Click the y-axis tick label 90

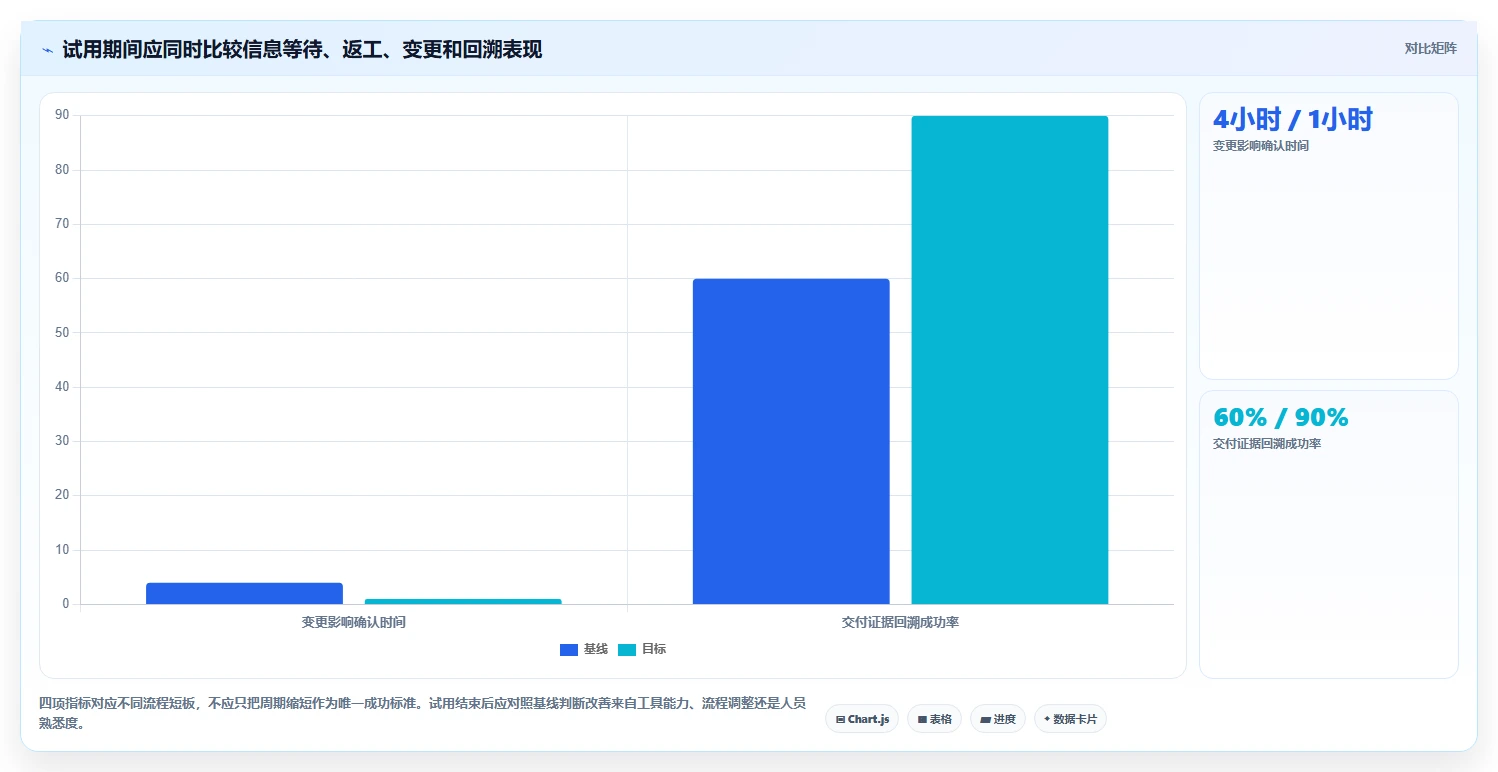click(x=62, y=115)
